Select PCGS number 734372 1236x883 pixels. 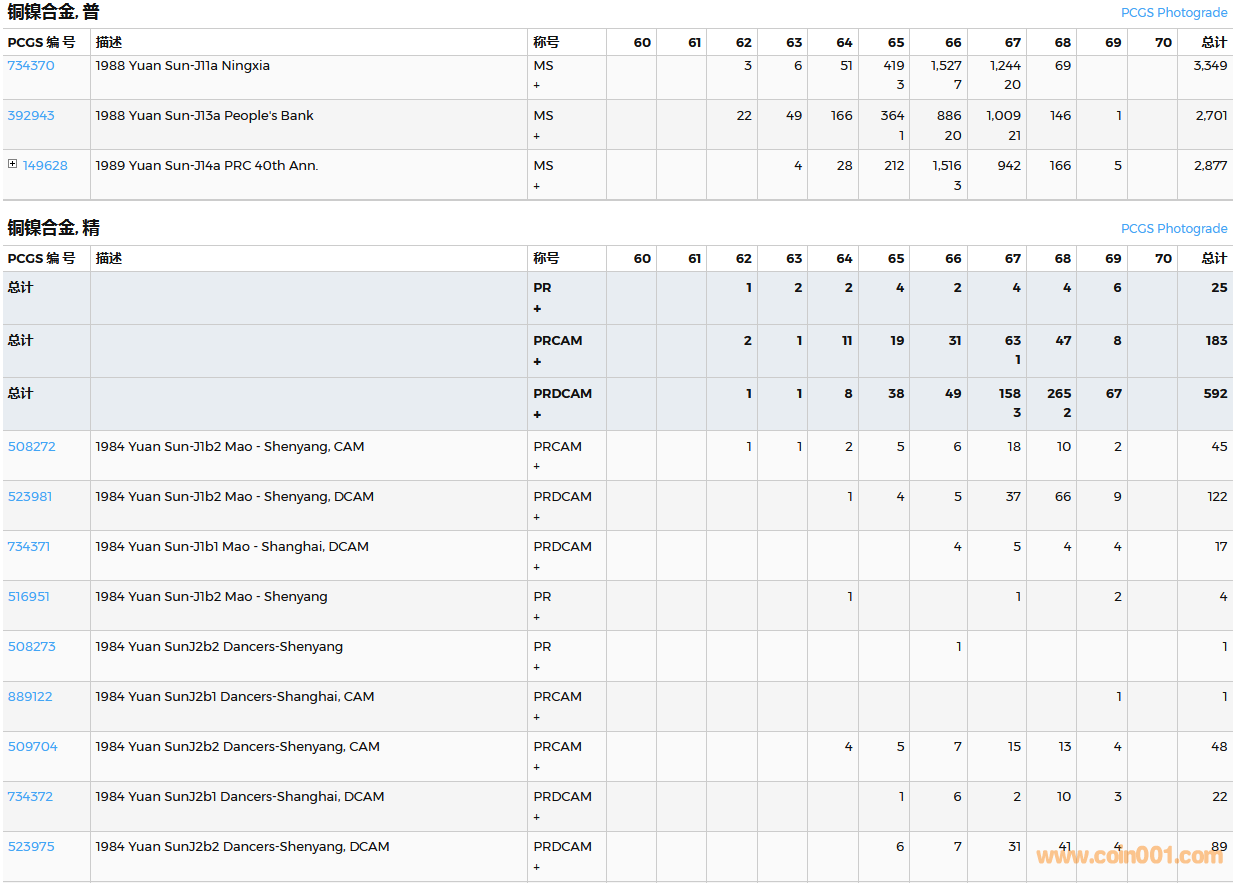coord(30,797)
